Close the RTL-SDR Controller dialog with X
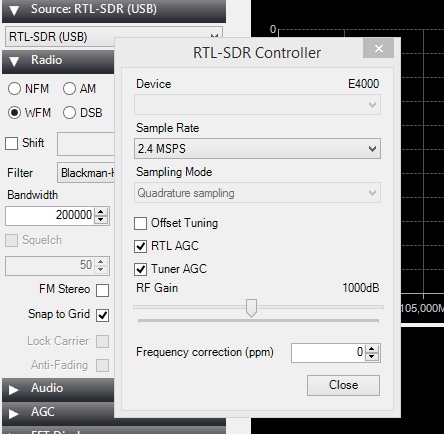The width and height of the screenshot is (444, 434). click(x=379, y=48)
